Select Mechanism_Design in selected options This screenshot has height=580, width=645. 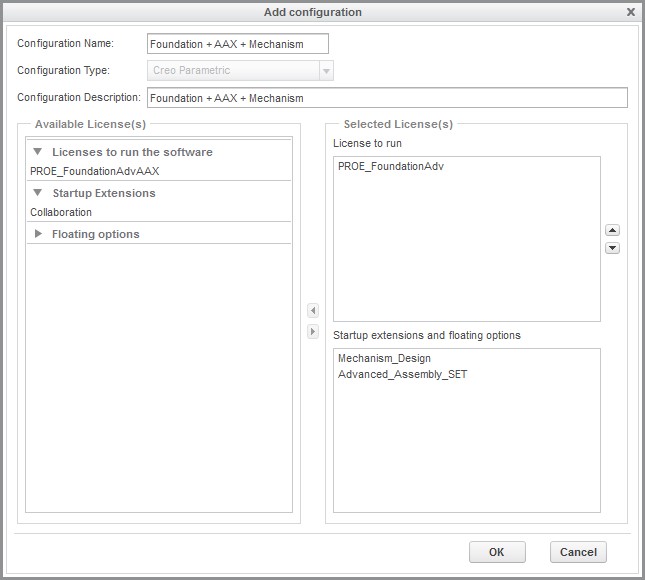point(384,358)
